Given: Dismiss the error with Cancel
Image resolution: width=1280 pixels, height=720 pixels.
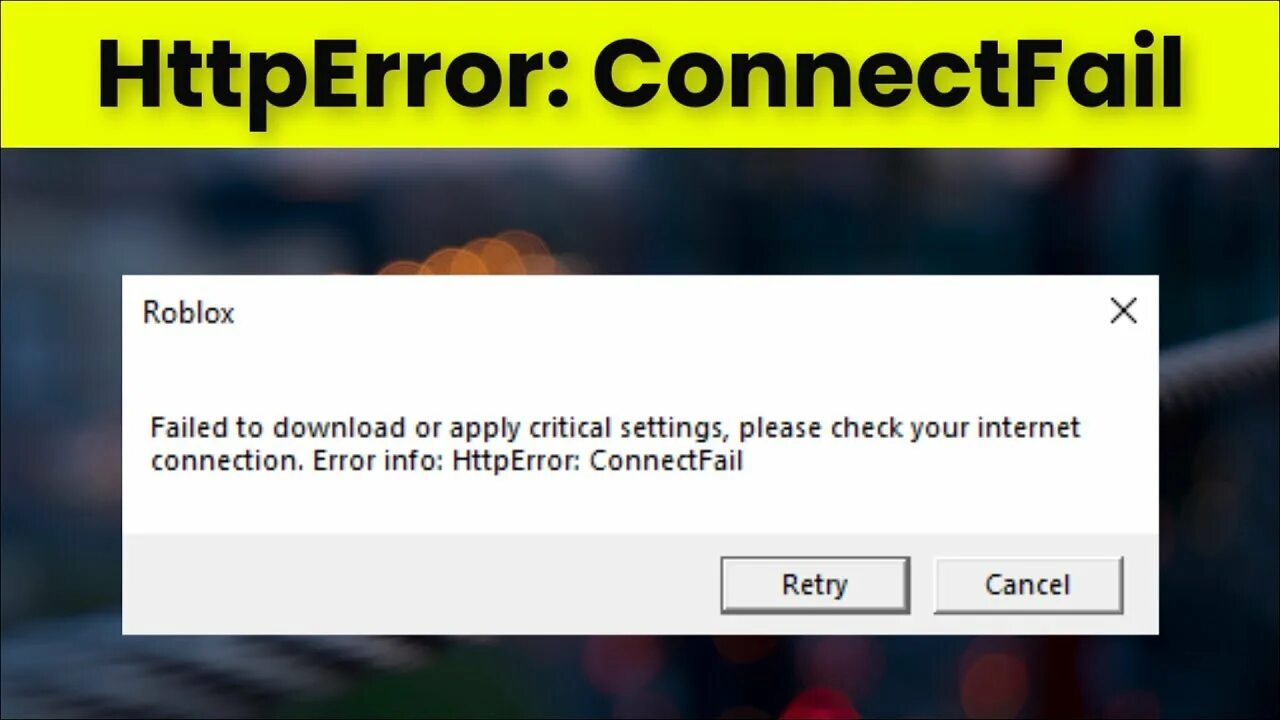Looking at the screenshot, I should point(1028,585).
